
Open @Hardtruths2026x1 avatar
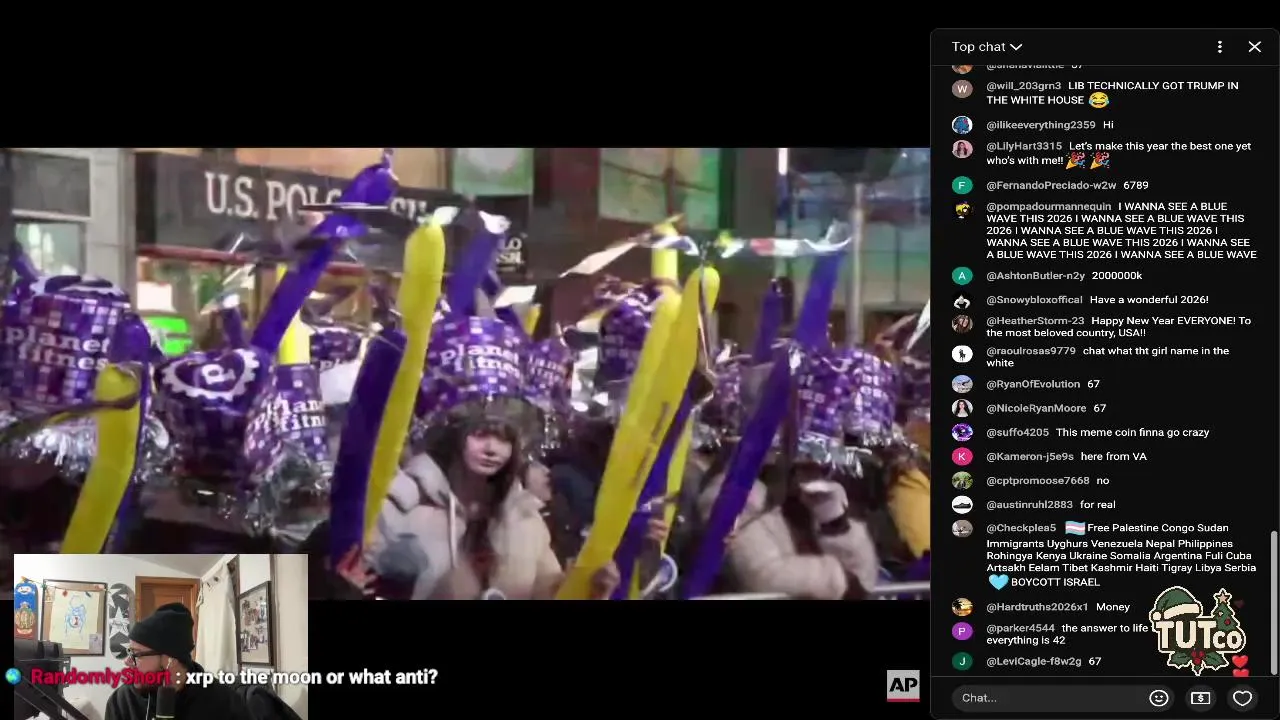(962, 607)
